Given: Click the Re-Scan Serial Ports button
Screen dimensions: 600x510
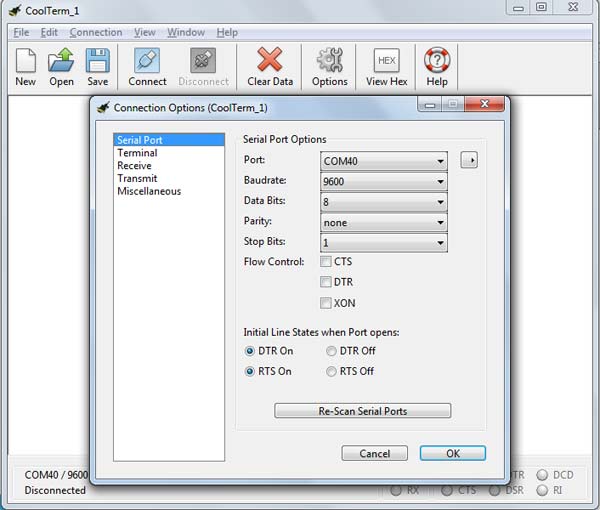Looking at the screenshot, I should coord(362,411).
